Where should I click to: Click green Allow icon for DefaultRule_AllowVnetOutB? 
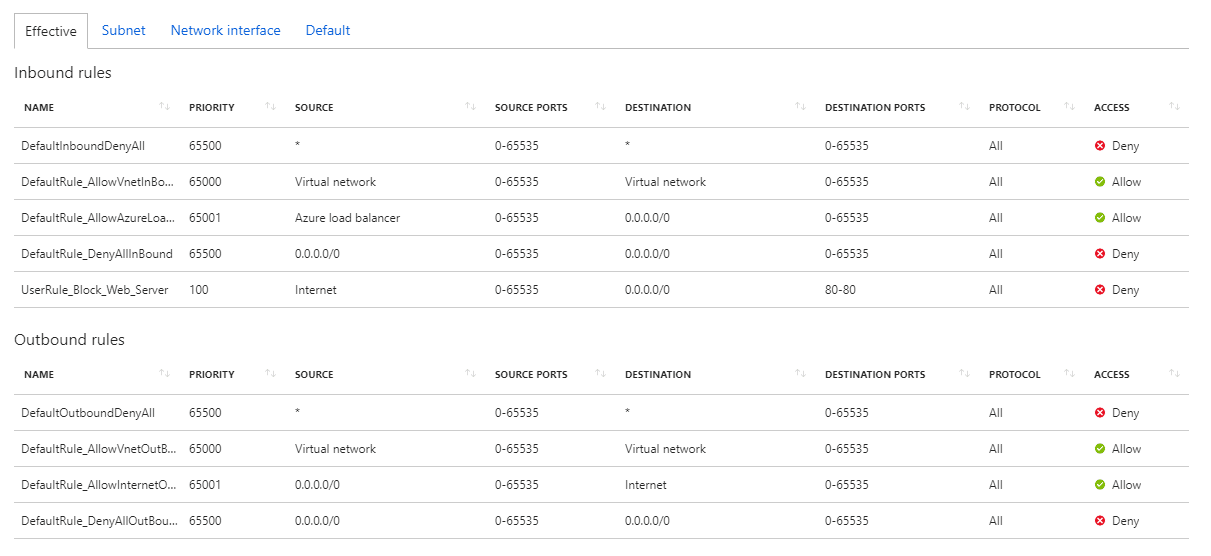point(1100,449)
